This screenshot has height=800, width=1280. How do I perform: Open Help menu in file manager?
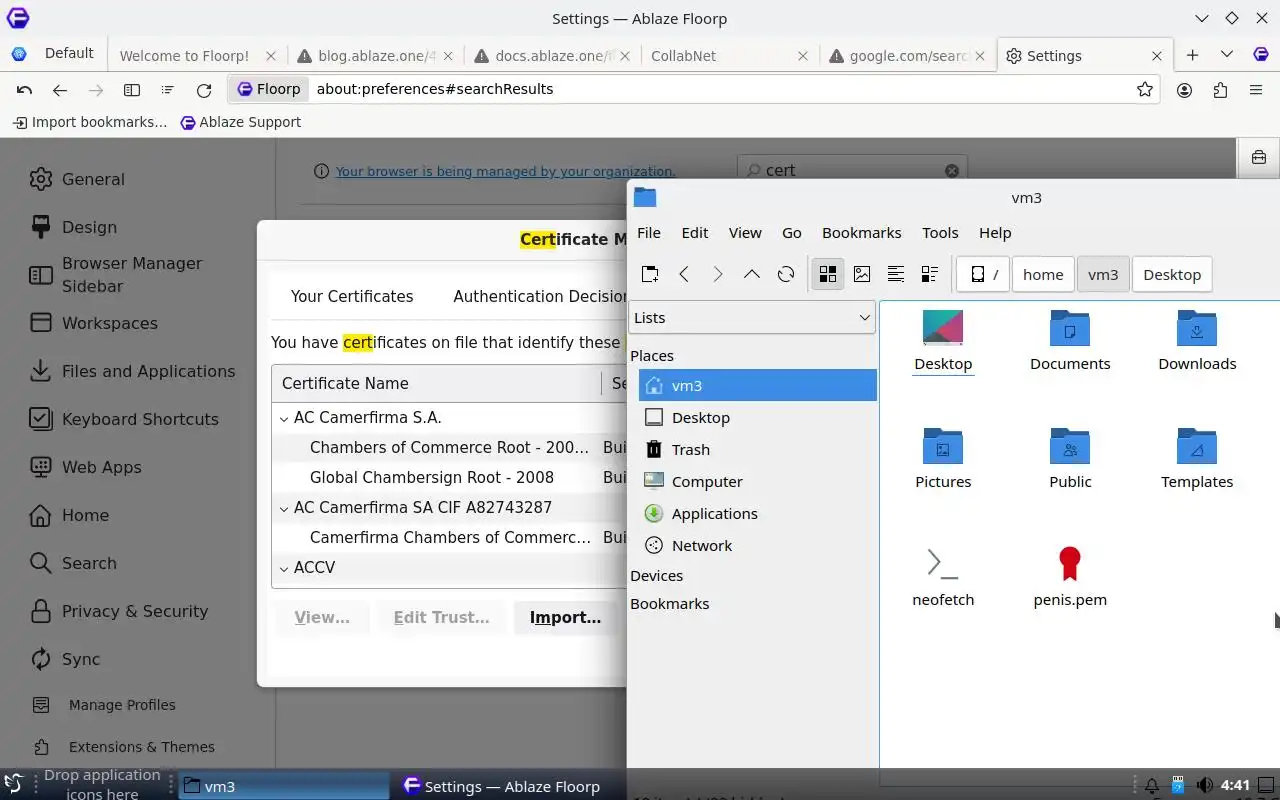995,232
